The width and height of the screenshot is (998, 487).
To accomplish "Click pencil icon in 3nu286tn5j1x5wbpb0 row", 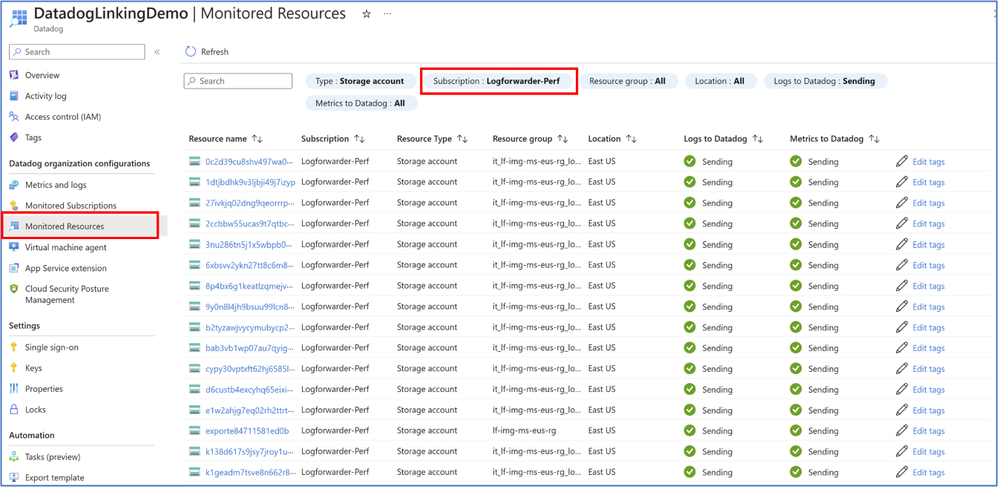I will click(901, 244).
